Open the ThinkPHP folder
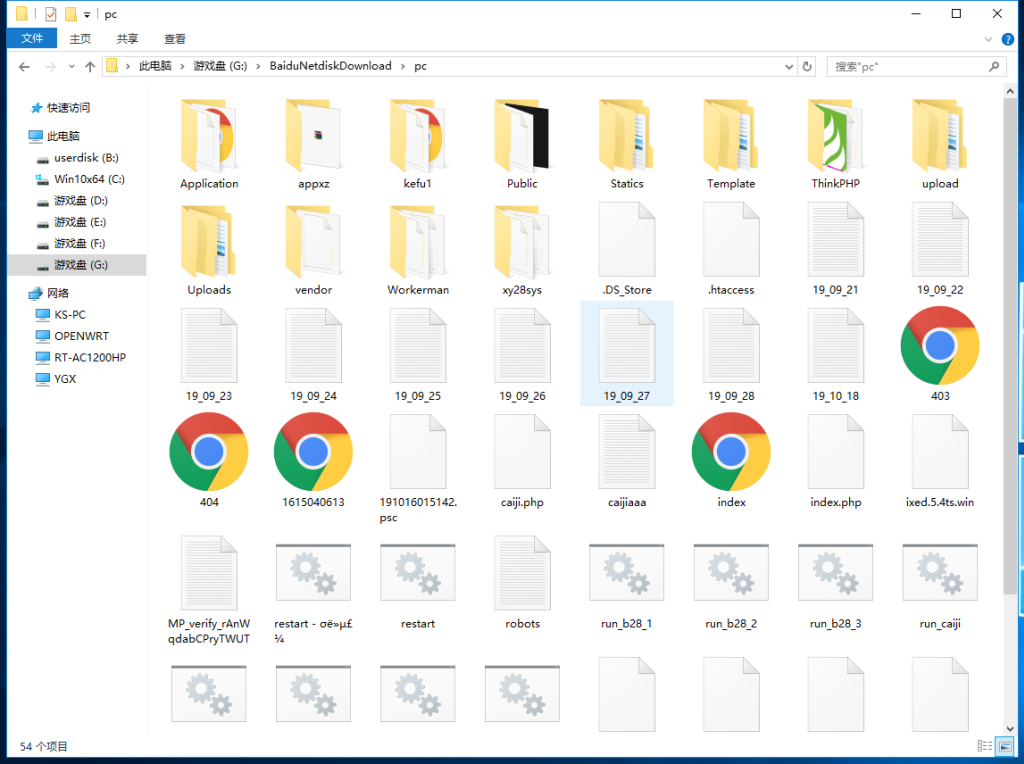The image size is (1024, 764). point(836,144)
